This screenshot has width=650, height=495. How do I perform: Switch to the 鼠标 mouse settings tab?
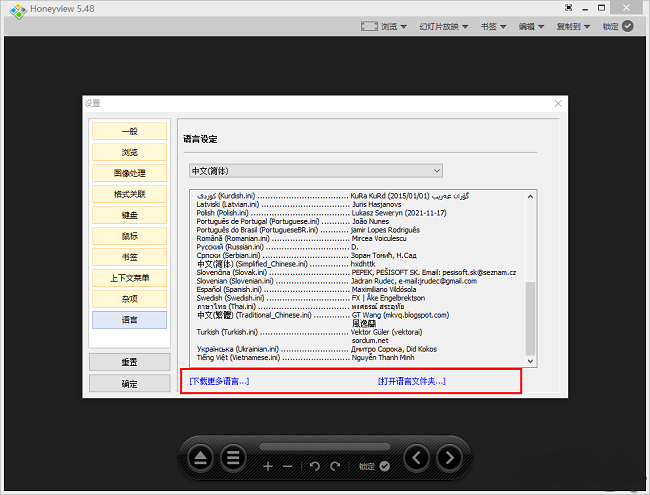(x=129, y=235)
